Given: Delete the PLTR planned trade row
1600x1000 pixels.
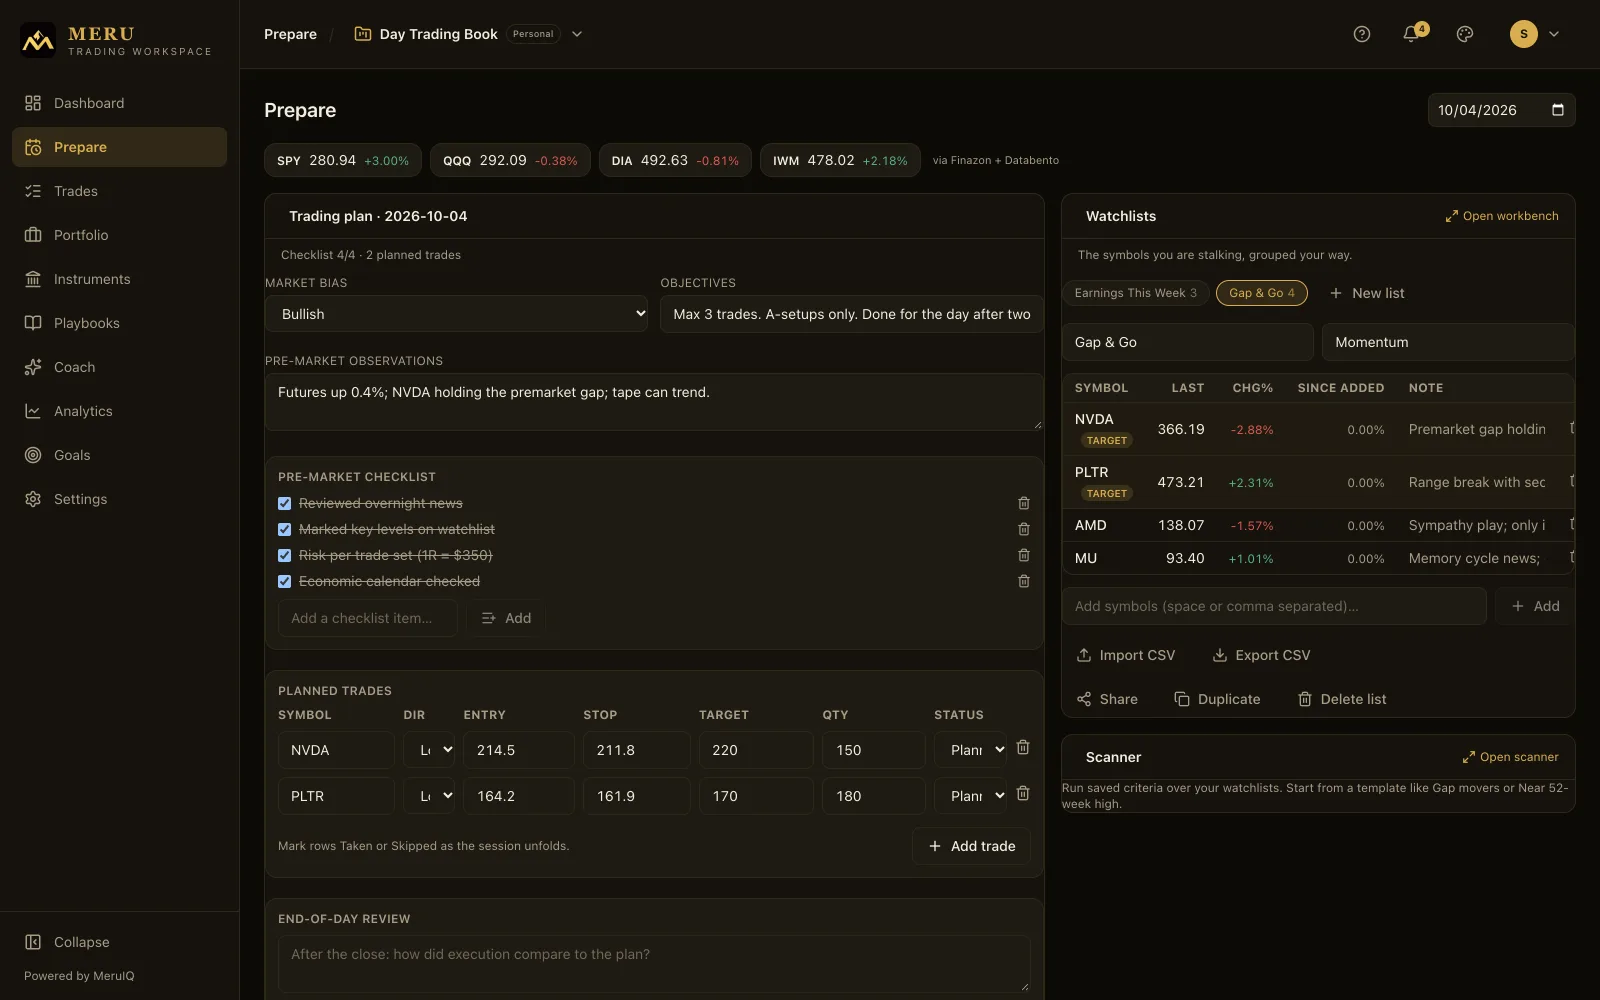Looking at the screenshot, I should tap(1023, 793).
